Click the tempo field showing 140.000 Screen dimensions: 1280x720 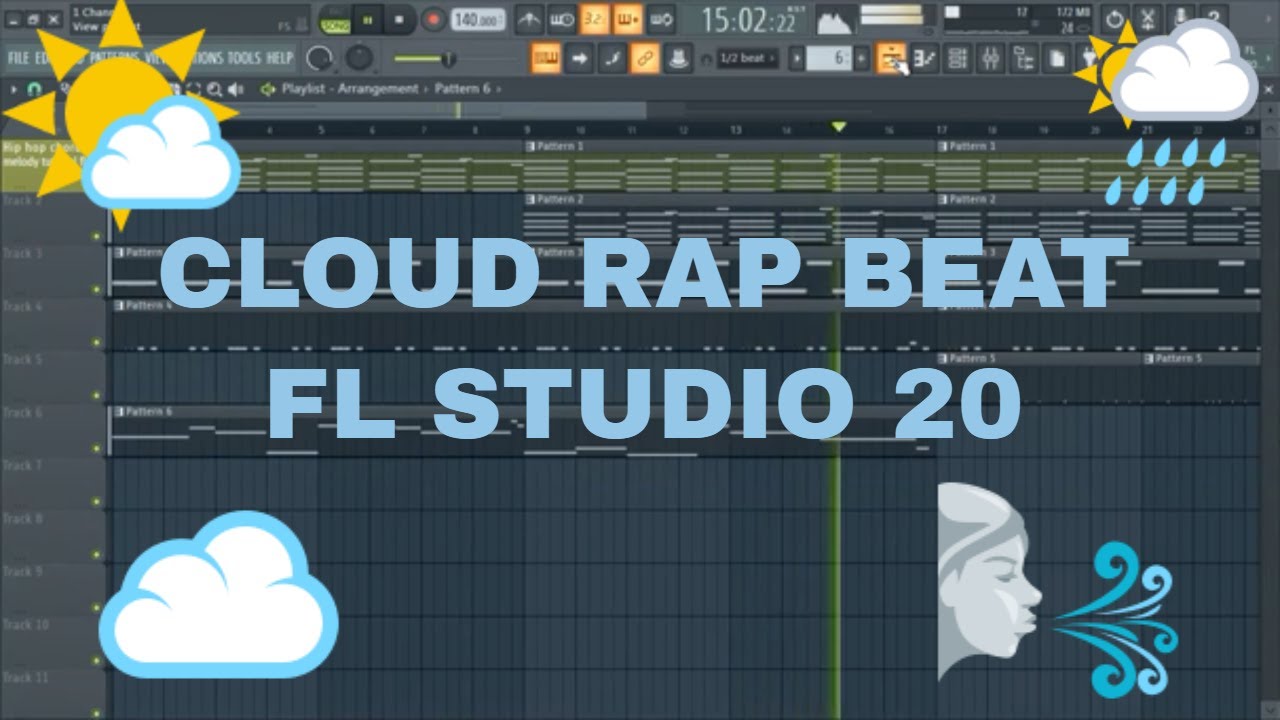478,19
